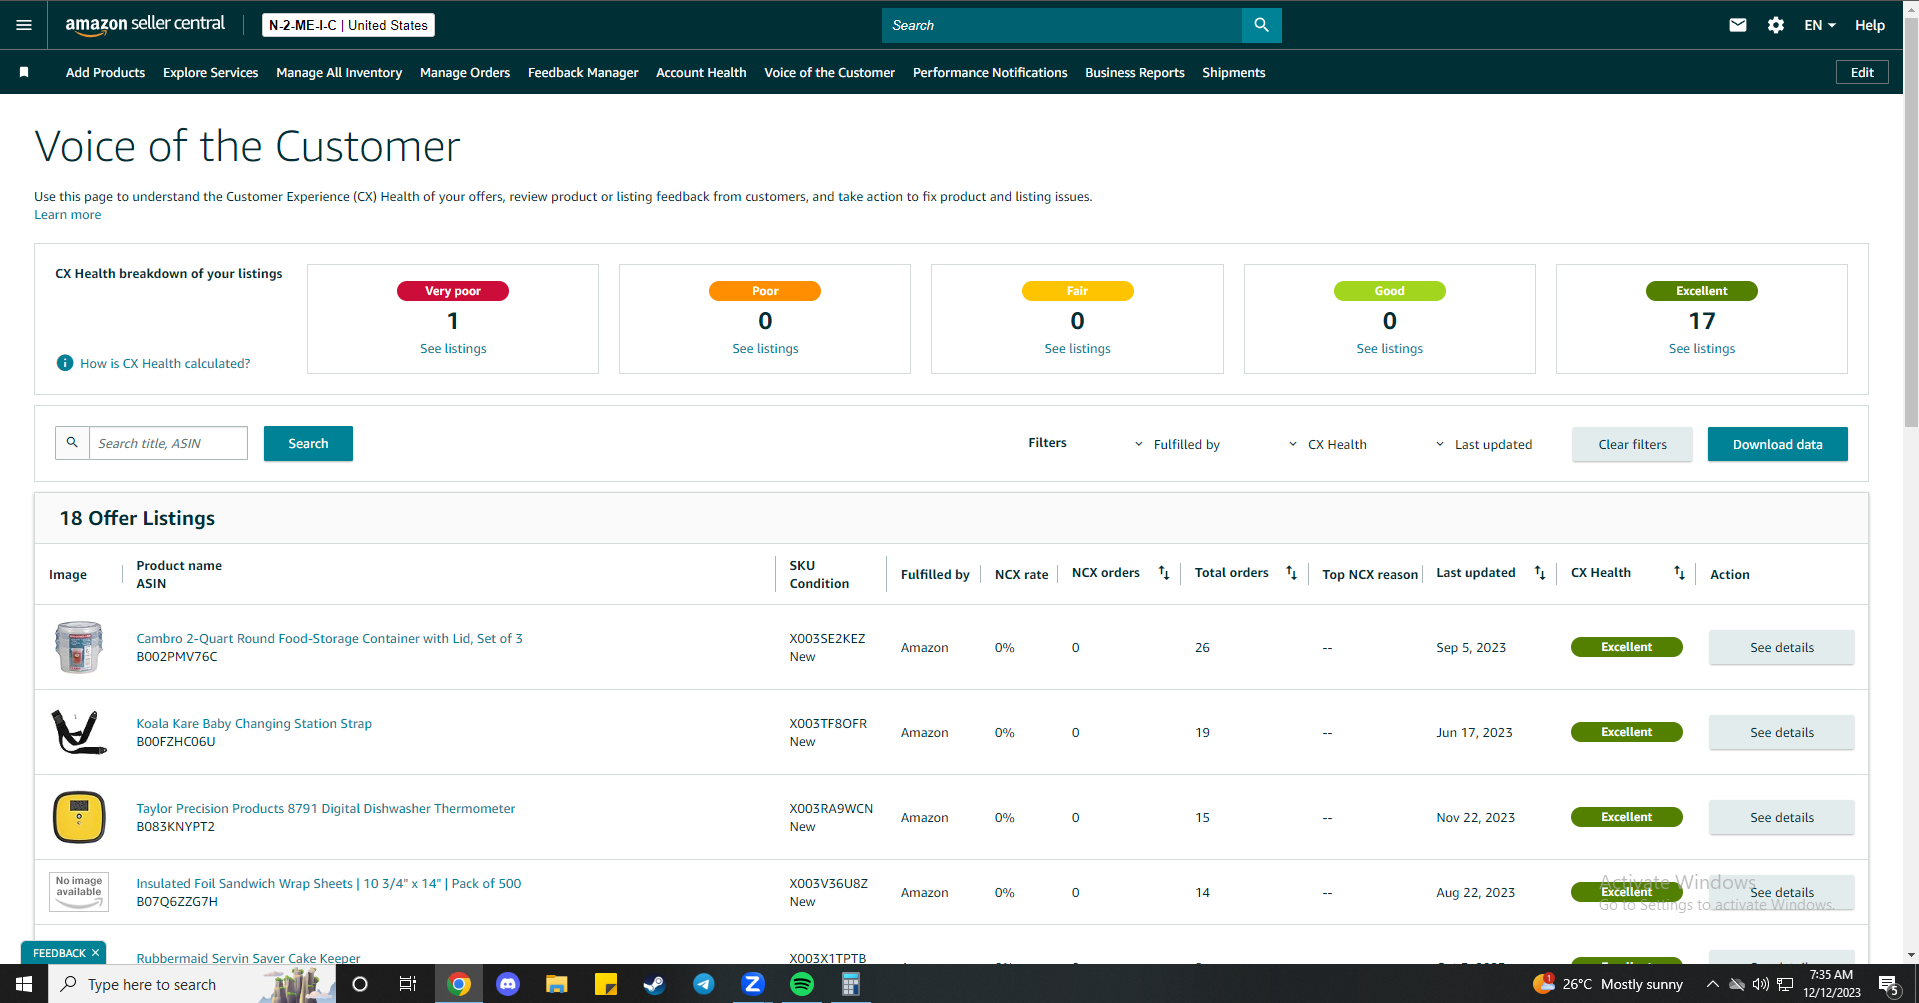Viewport: 1919px width, 1003px height.
Task: Click the magnifier button in top search bar
Action: point(1261,25)
